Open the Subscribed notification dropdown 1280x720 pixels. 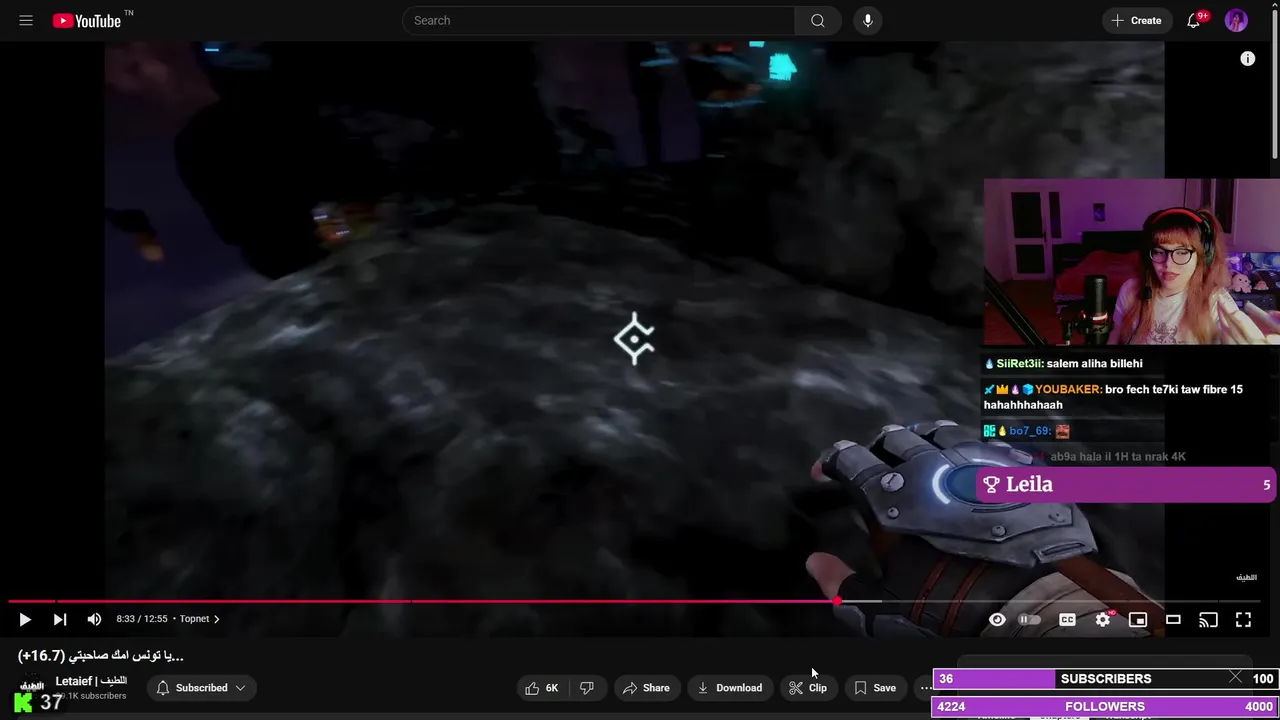pos(203,688)
